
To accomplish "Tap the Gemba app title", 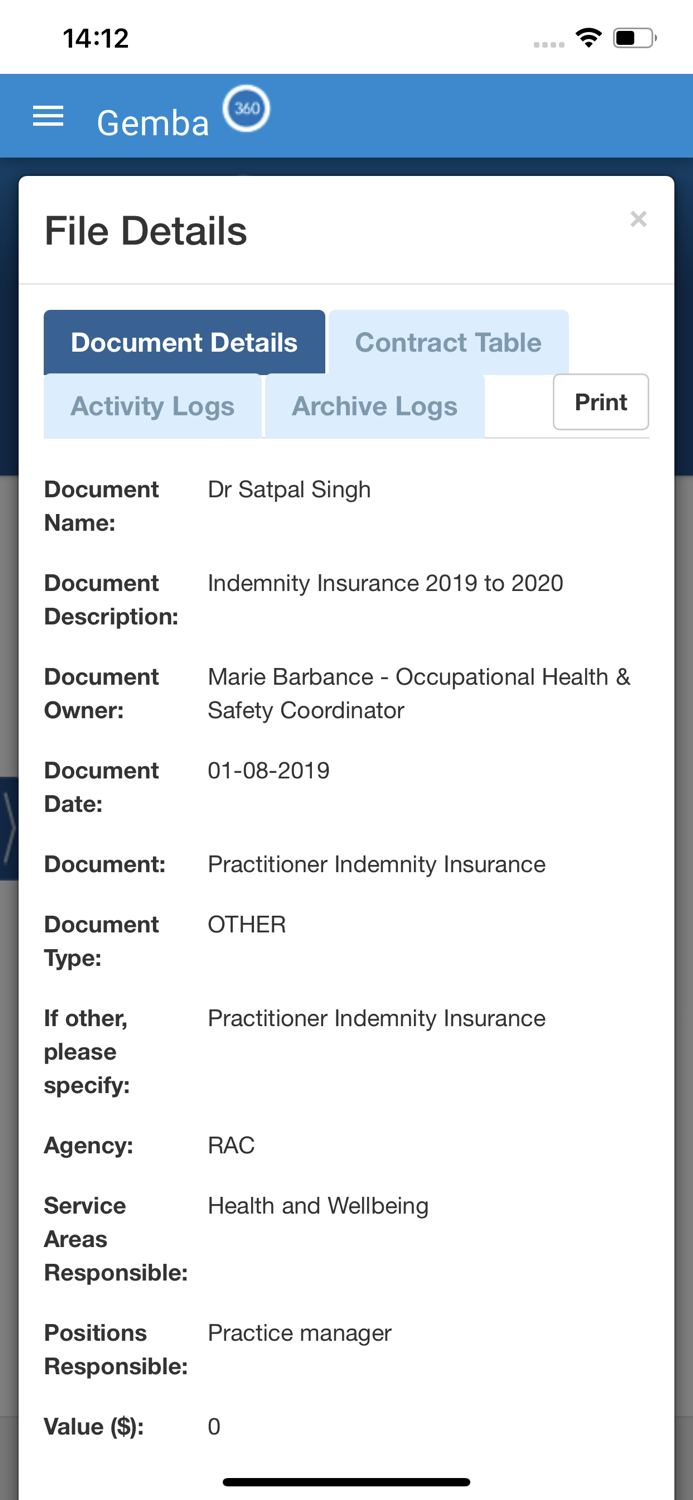I will click(153, 123).
